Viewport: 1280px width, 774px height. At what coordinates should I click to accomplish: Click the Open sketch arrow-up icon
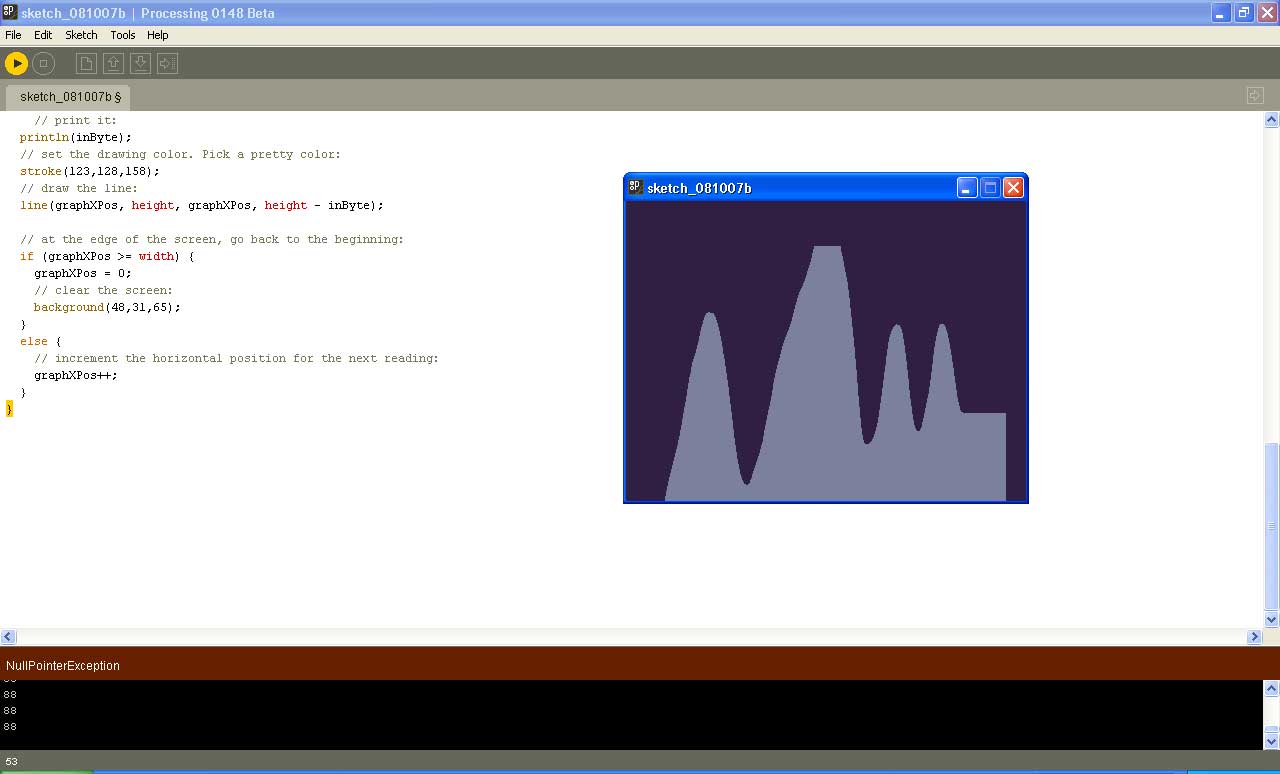pyautogui.click(x=114, y=63)
